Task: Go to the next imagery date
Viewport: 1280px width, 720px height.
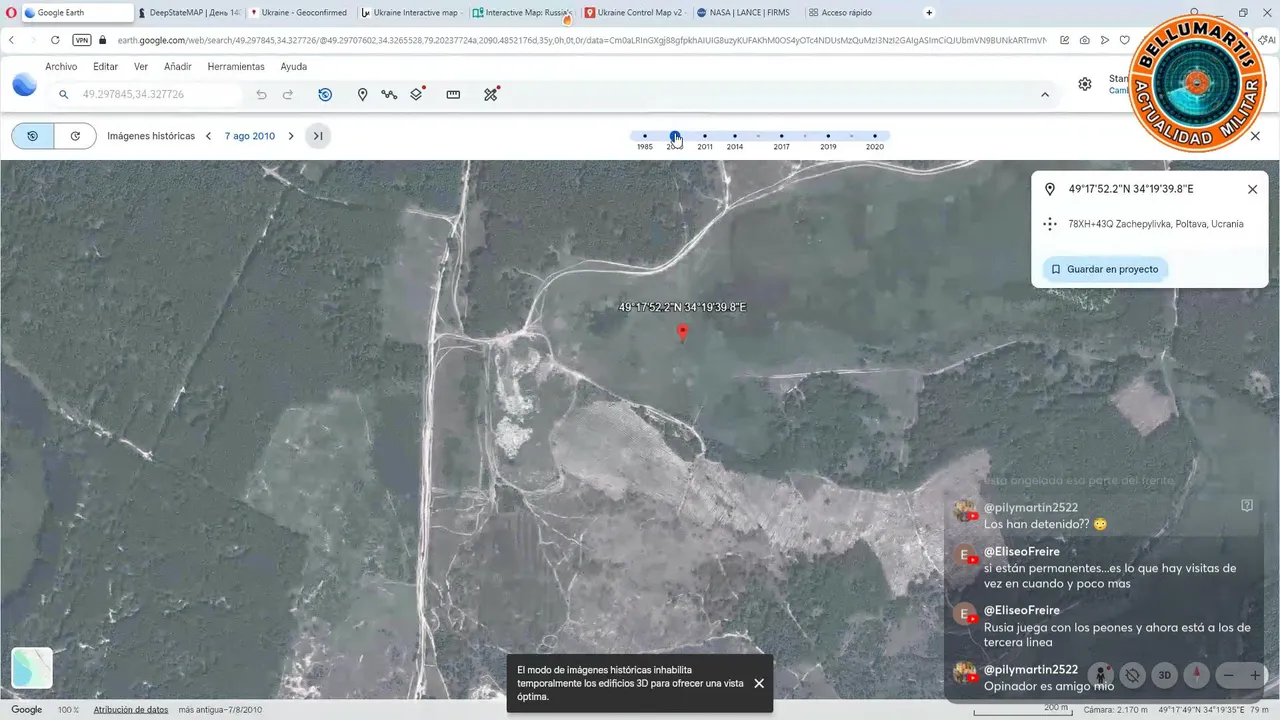Action: (x=291, y=136)
